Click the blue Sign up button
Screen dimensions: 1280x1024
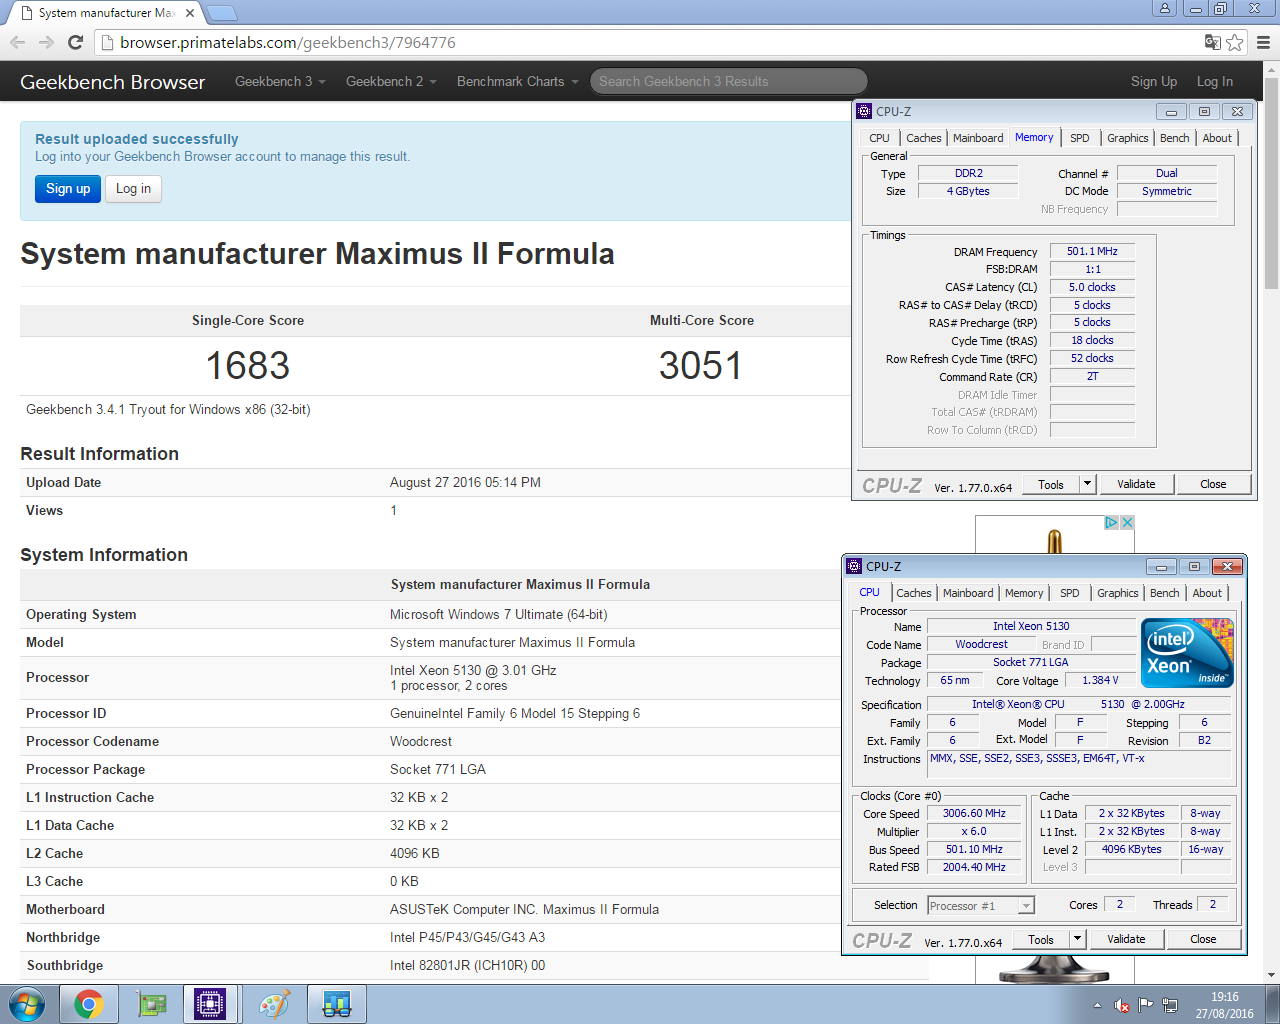coord(68,189)
